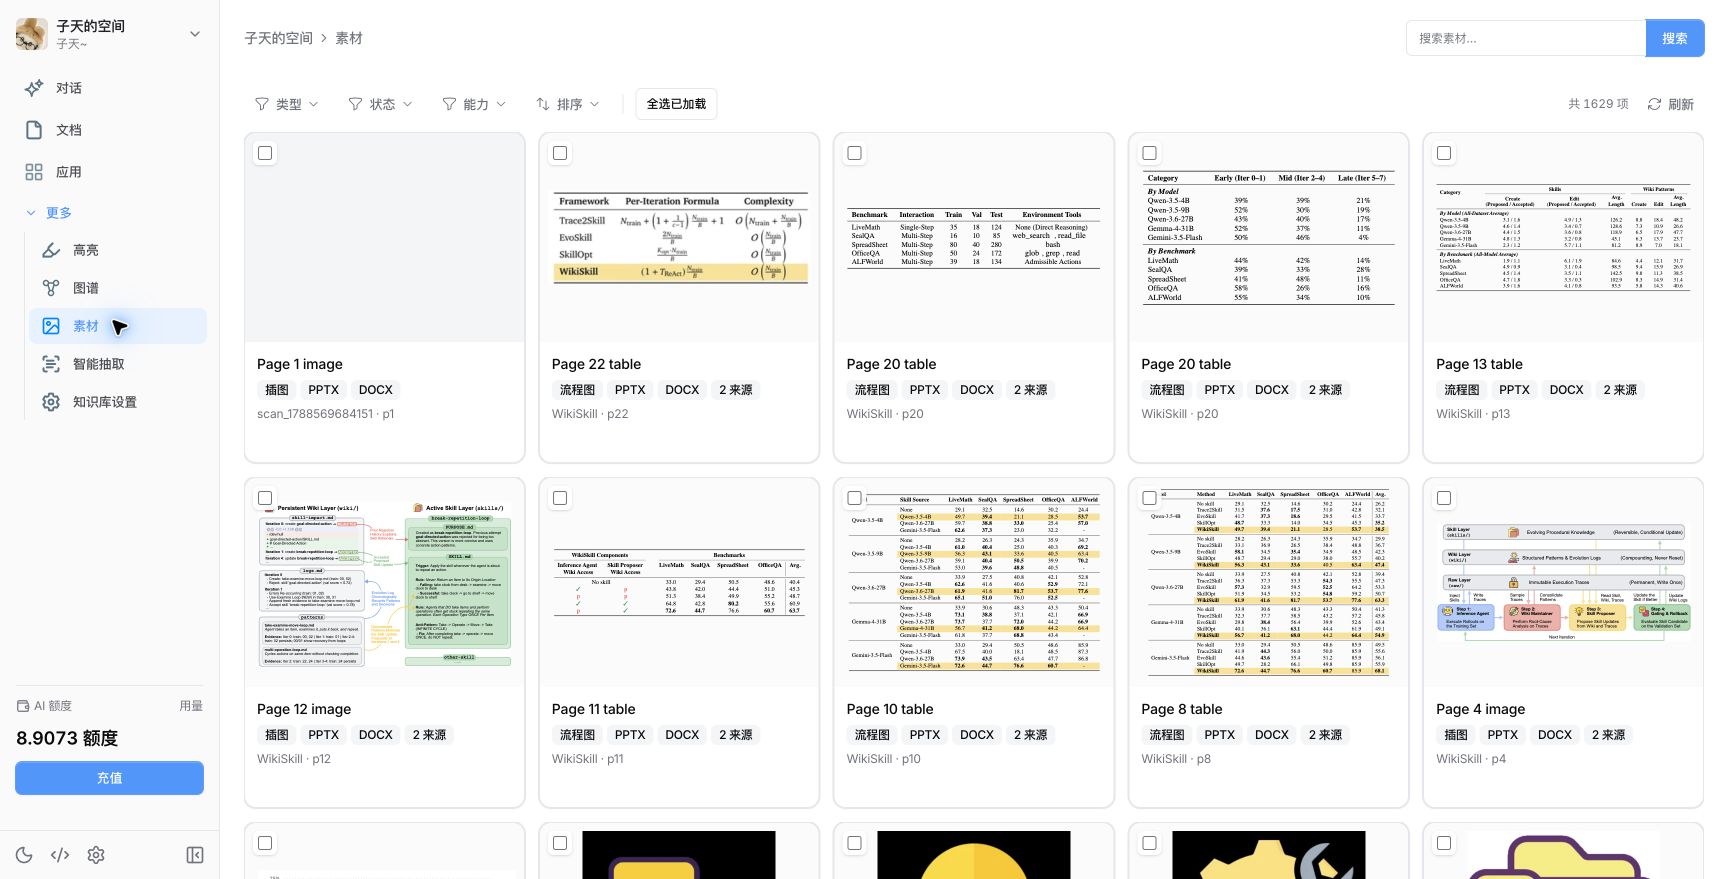Screen dimensions: 1728x879
Task: Click the 能力 filter funnel icon
Action: [x=449, y=104]
